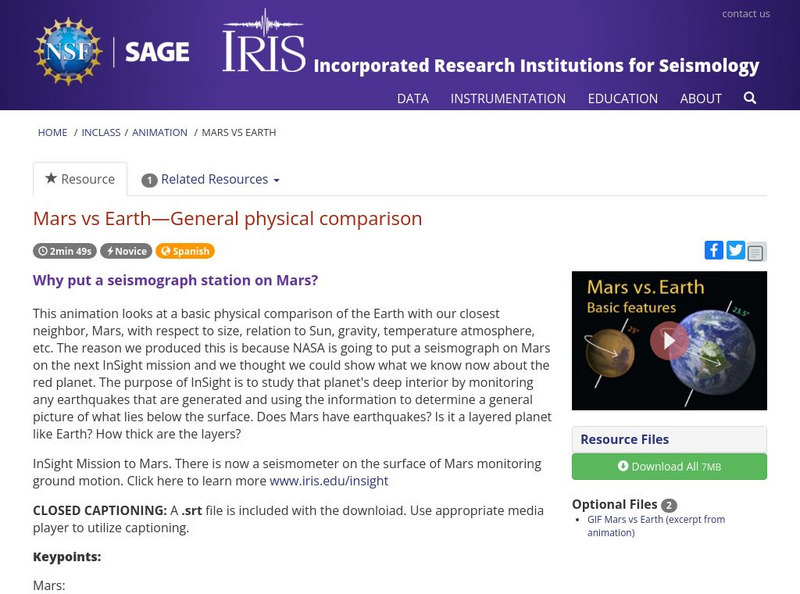Select the star on the Resource tab
Screen dimensions: 800x594
pos(50,179)
